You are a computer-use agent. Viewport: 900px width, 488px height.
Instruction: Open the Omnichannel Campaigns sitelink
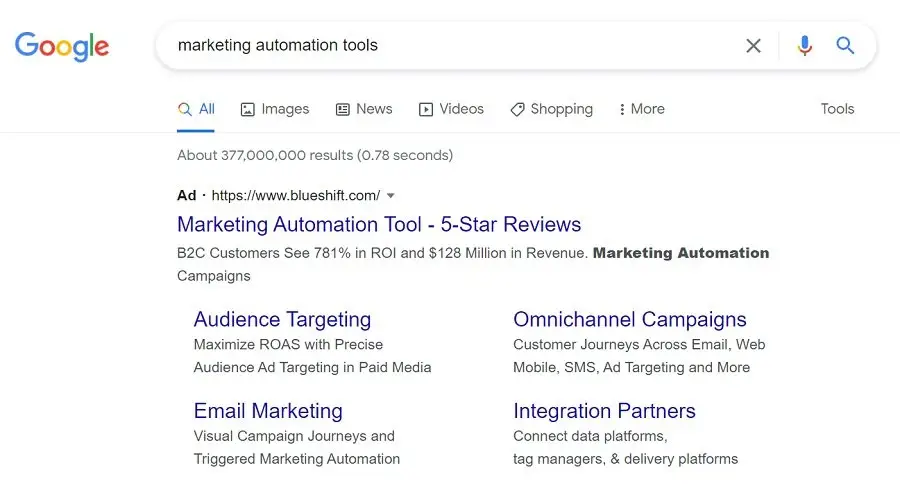pyautogui.click(x=630, y=319)
